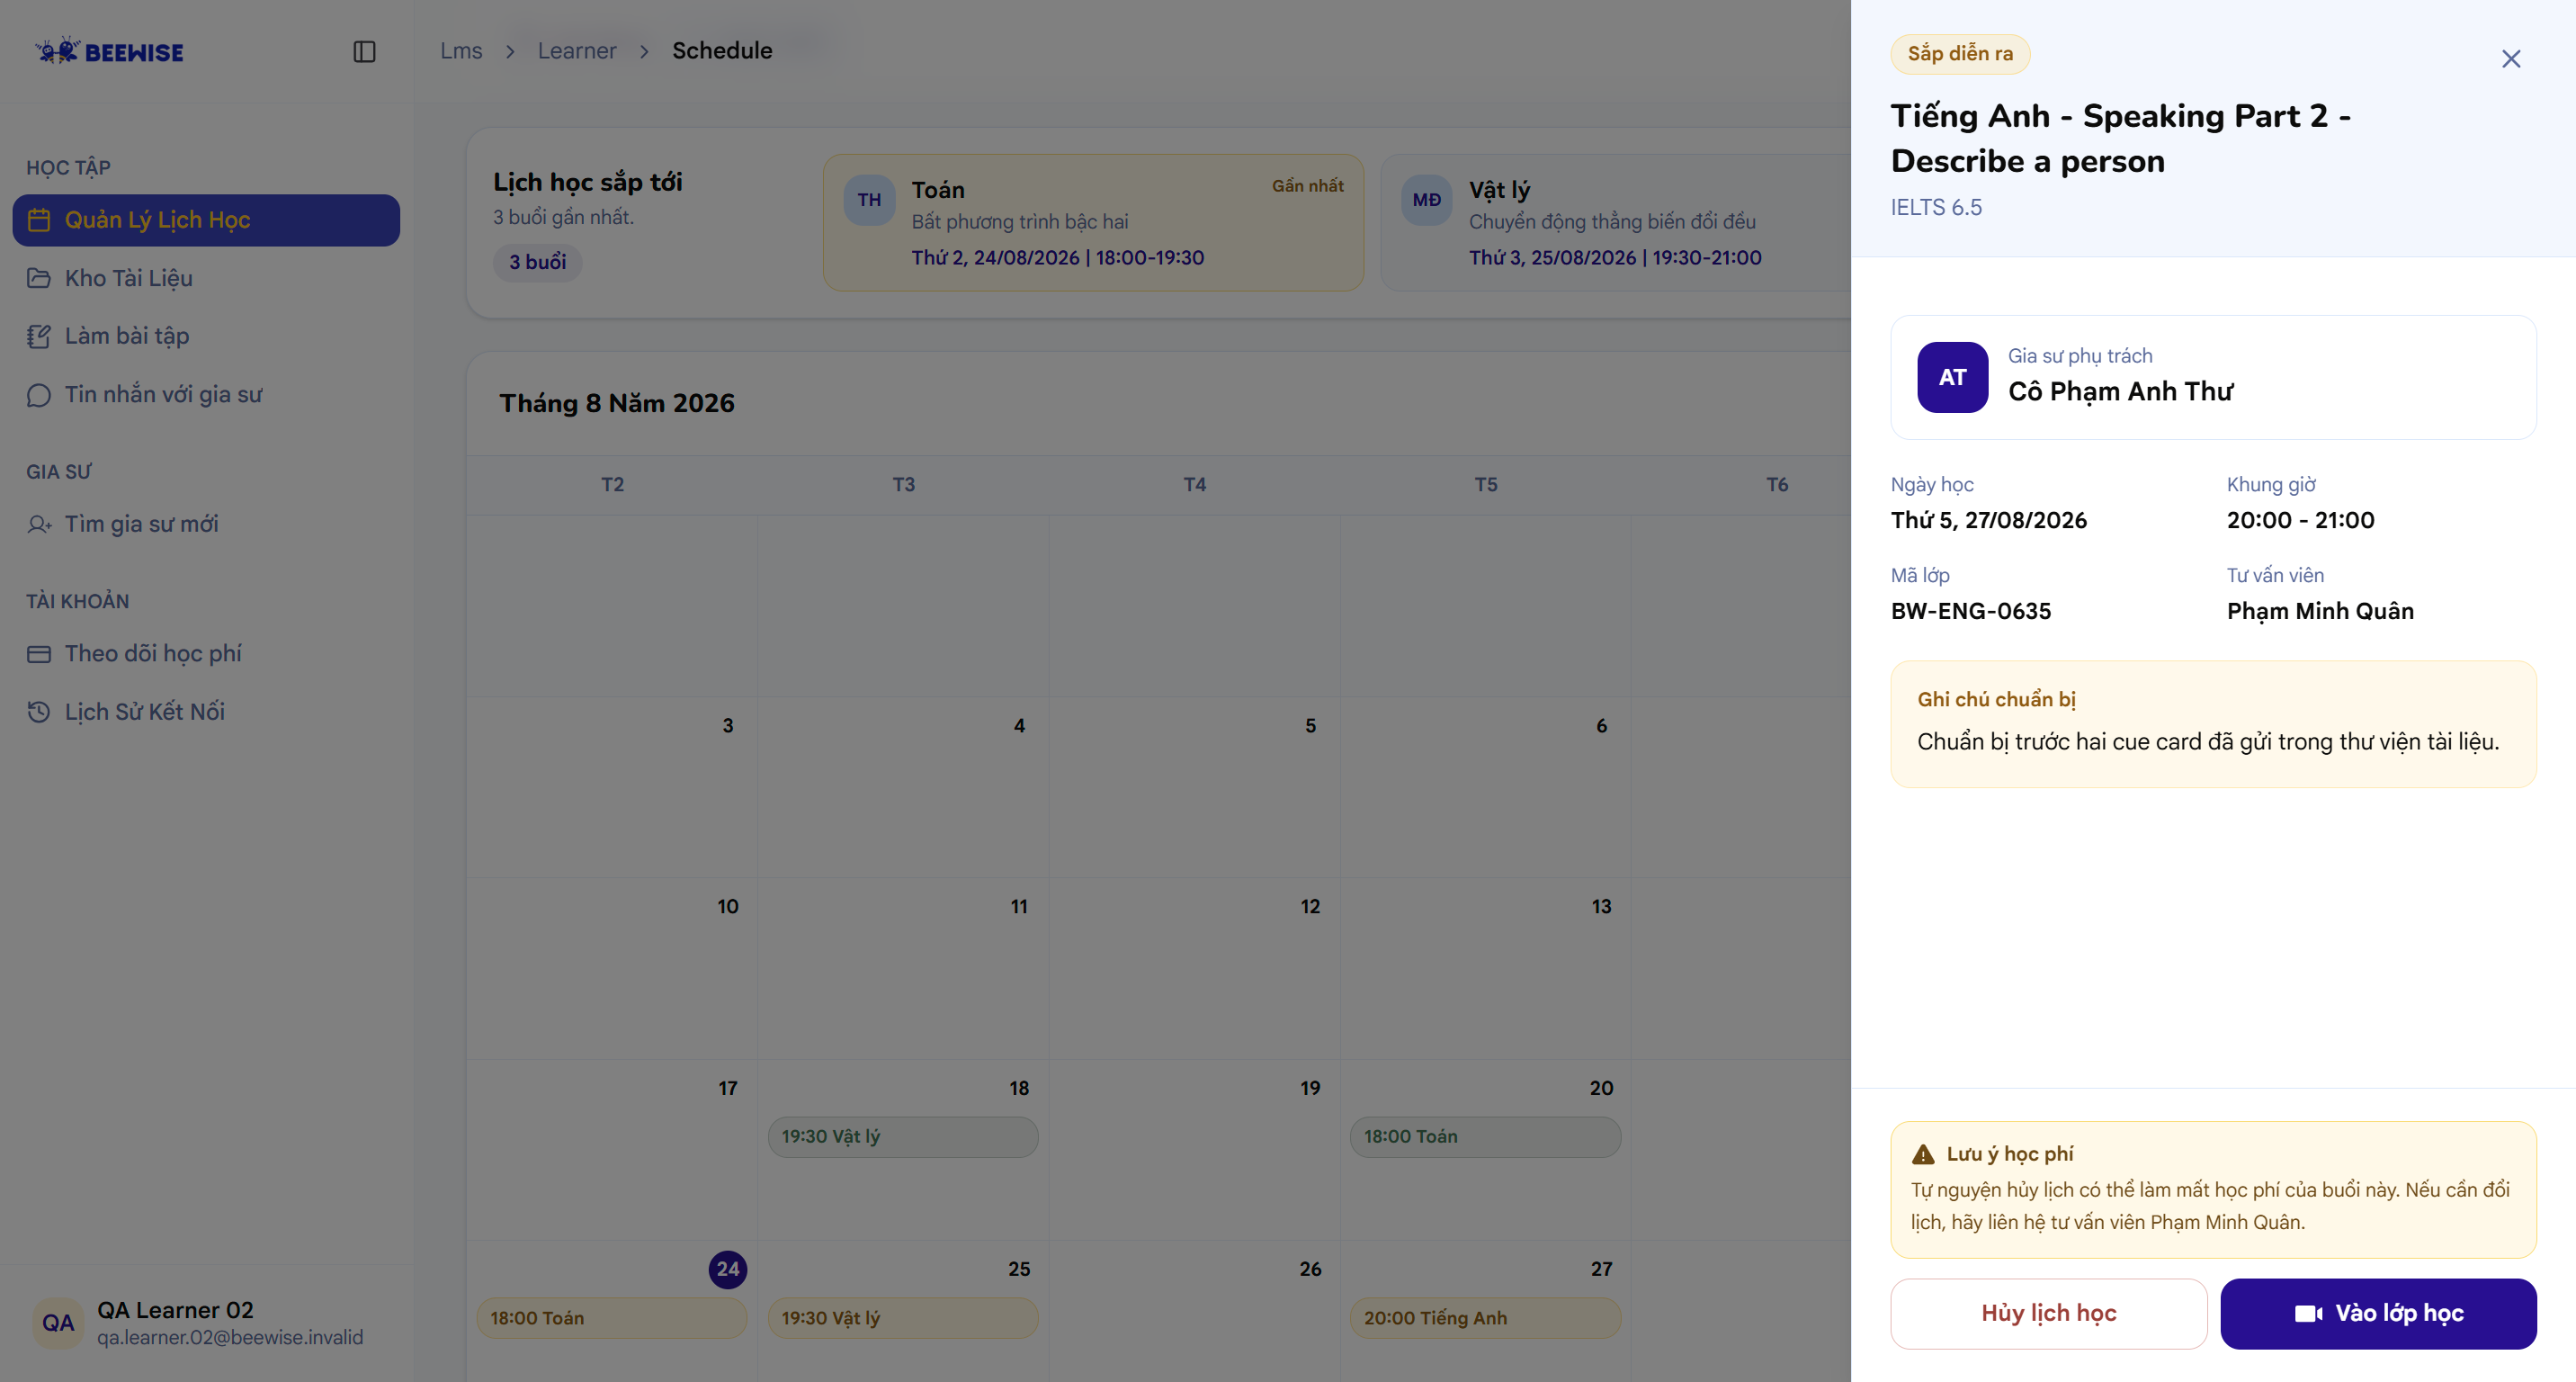Select the 20:00 Tiếng Anh event on 27
The image size is (2576, 1382).
pyautogui.click(x=1484, y=1318)
